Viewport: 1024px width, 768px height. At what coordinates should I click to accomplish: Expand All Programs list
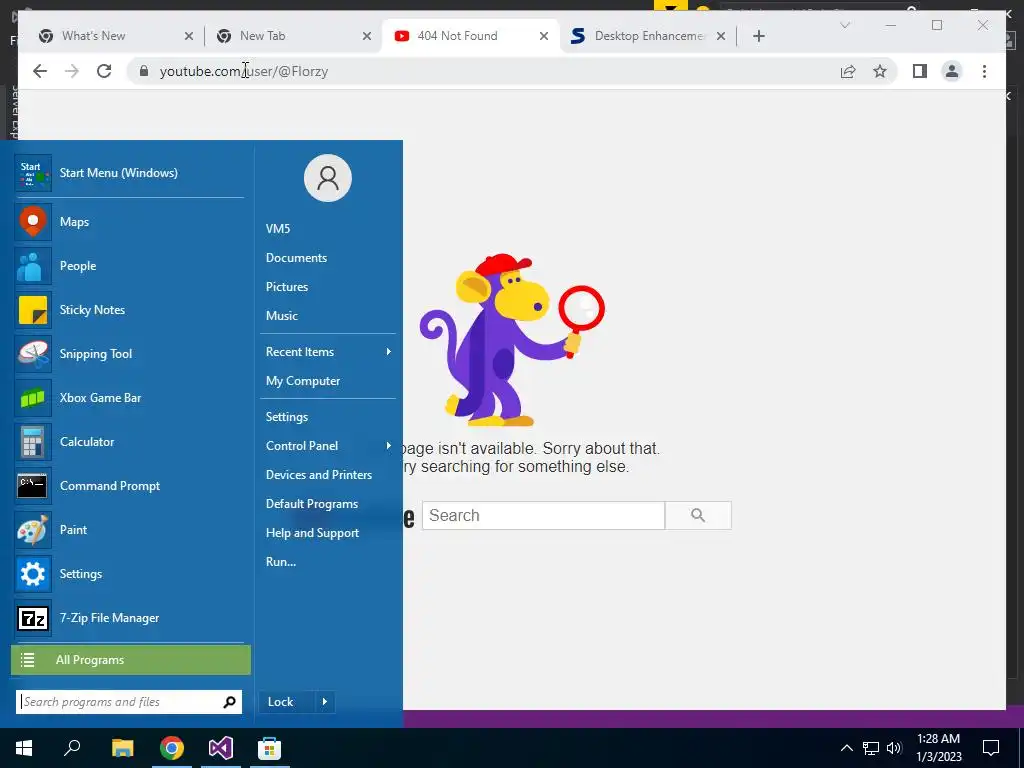(x=131, y=660)
